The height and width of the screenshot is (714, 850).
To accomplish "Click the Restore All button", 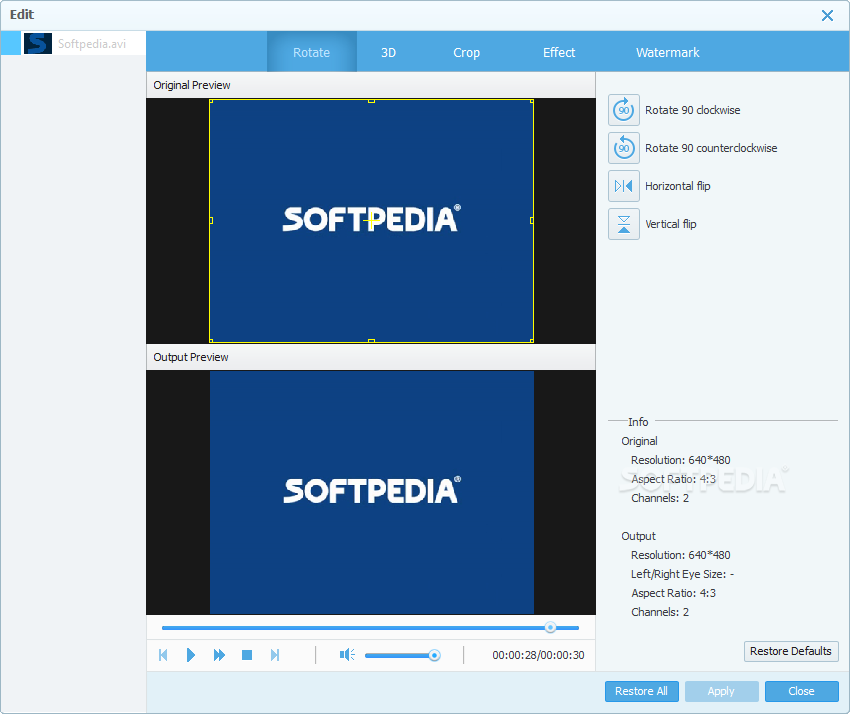I will pos(641,691).
